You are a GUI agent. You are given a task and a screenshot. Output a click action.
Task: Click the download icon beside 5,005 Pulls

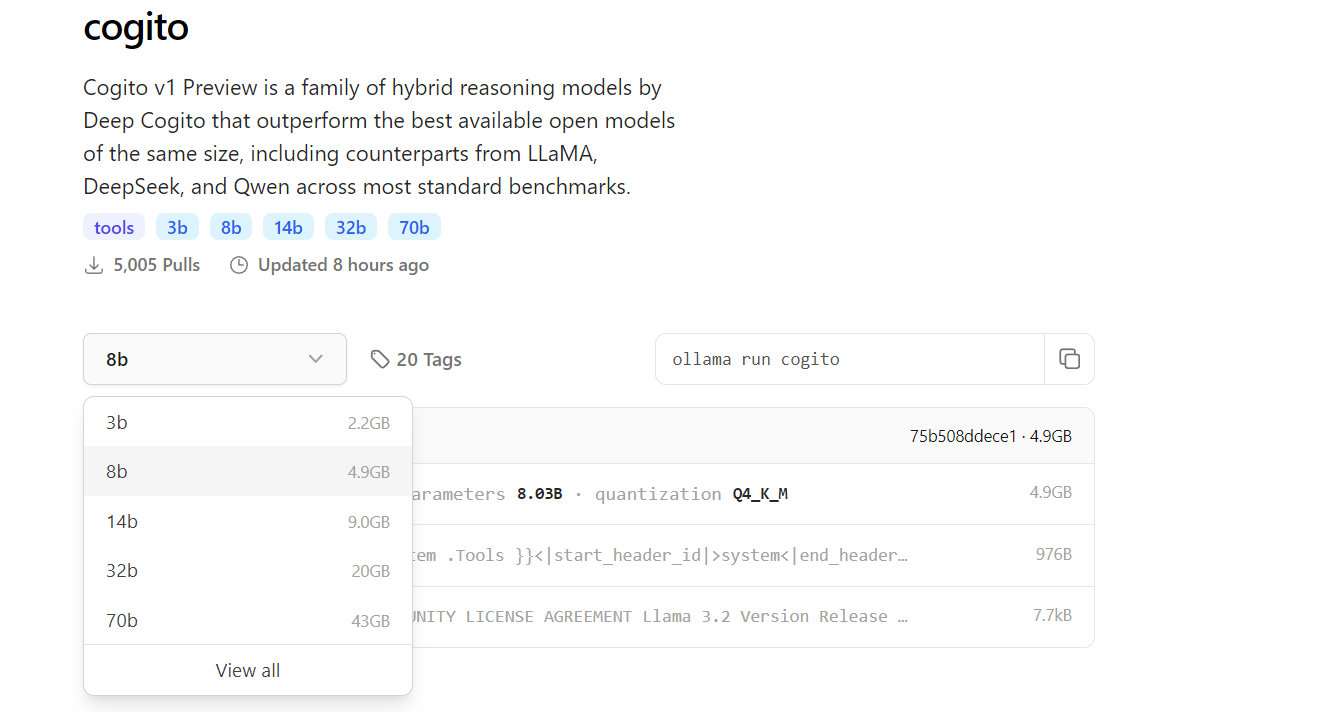click(x=94, y=265)
